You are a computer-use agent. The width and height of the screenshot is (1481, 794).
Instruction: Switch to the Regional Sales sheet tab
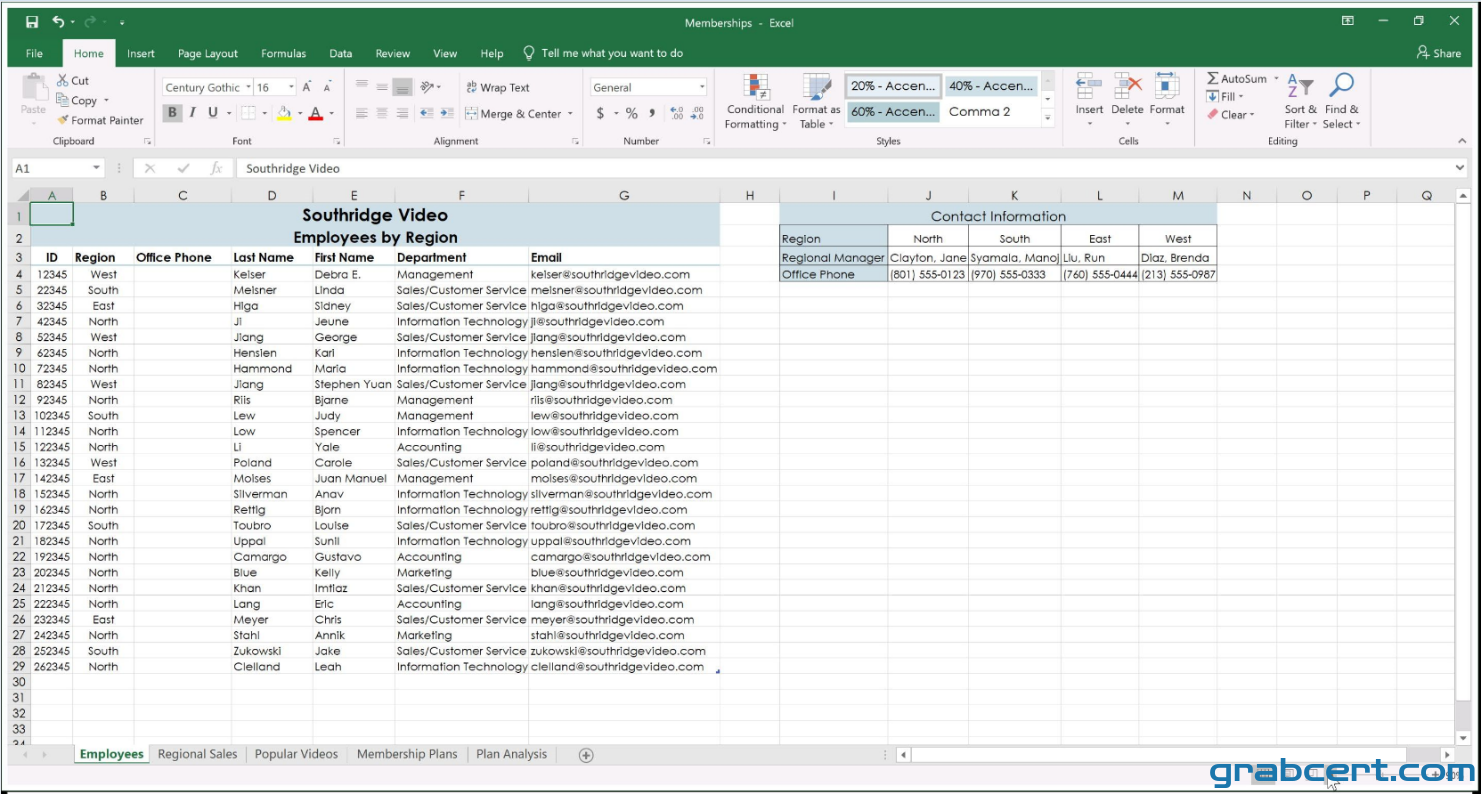pos(198,754)
